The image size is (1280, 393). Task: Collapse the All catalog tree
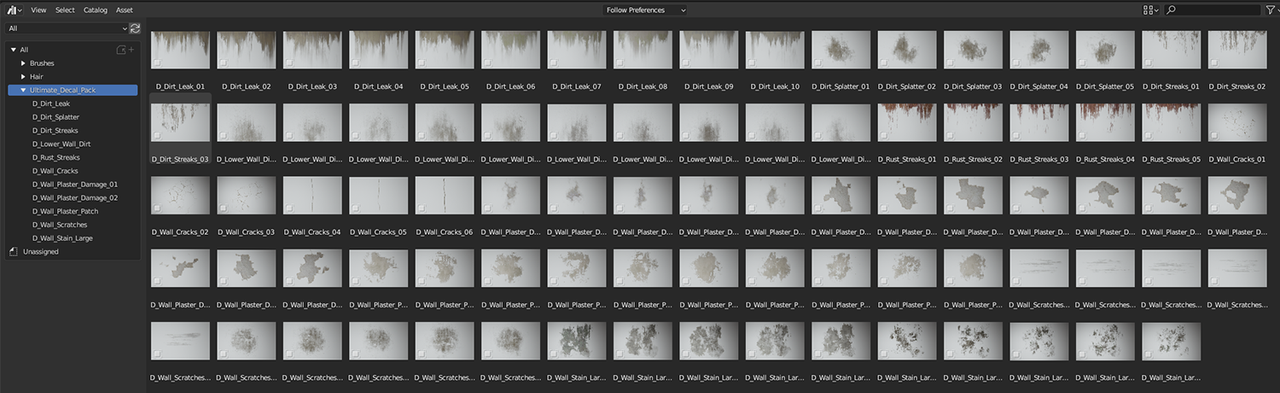13,49
